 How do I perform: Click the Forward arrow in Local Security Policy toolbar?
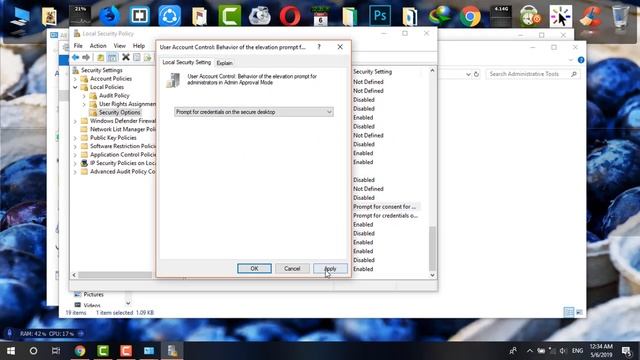(86, 58)
